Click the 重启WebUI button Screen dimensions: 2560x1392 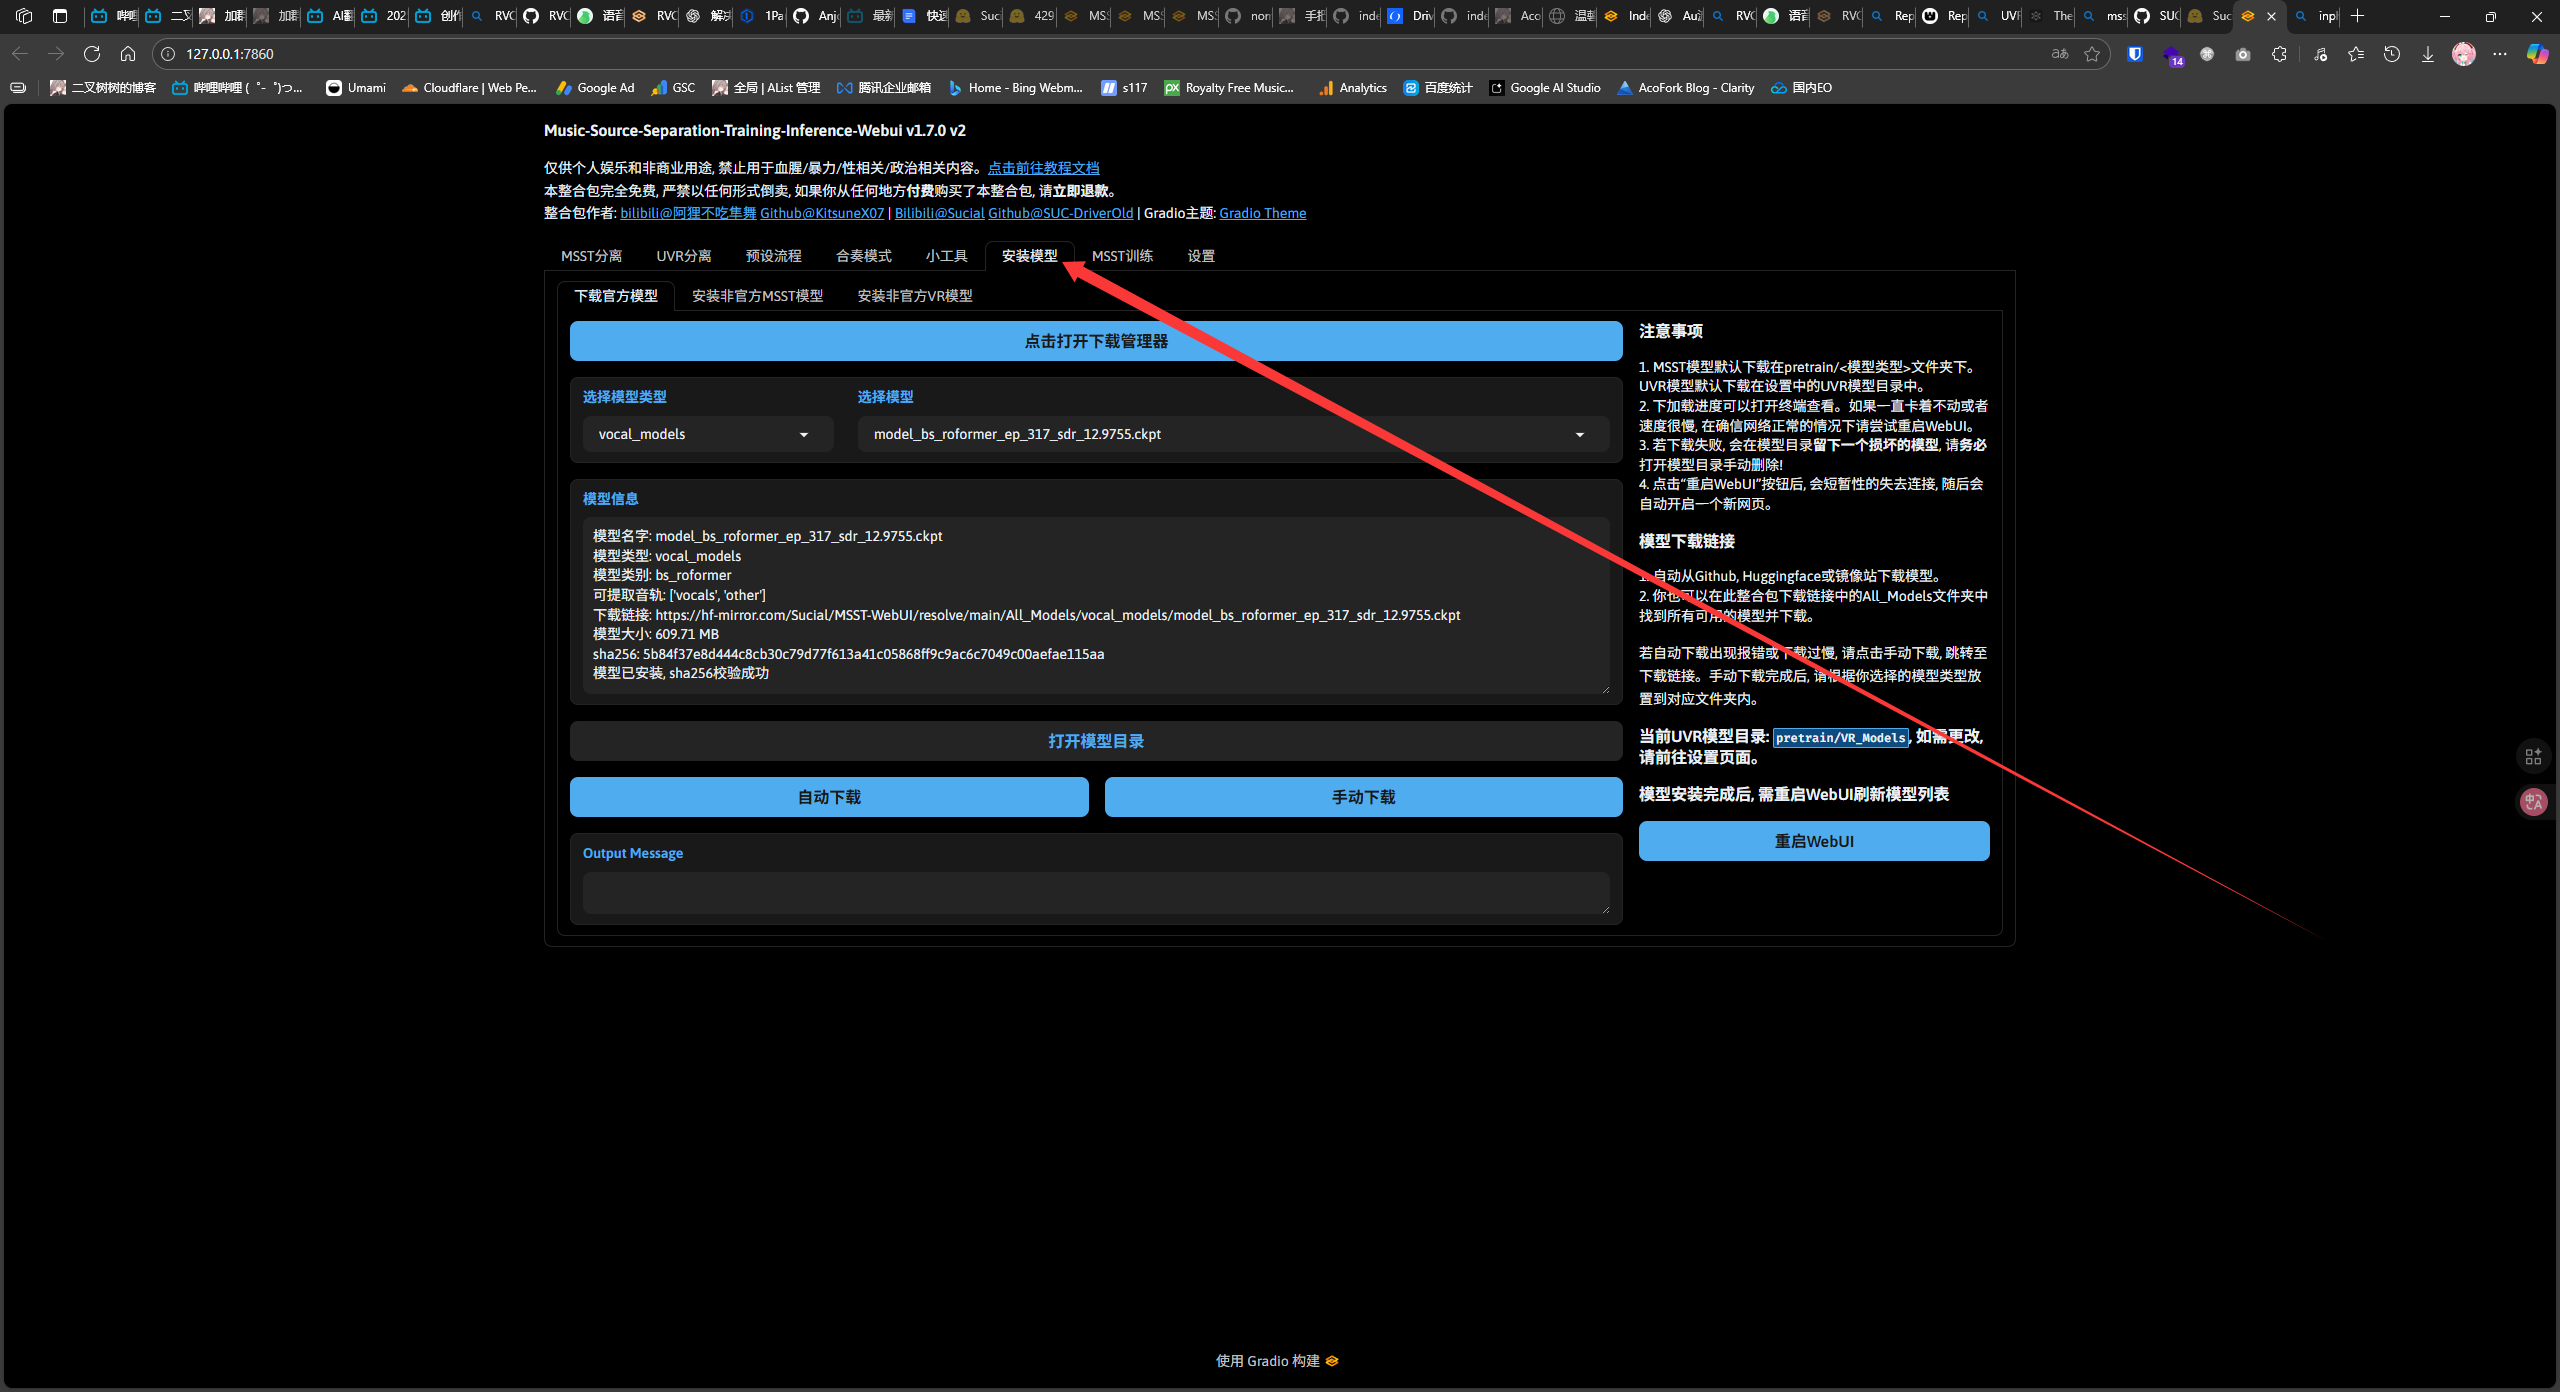pos(1813,841)
